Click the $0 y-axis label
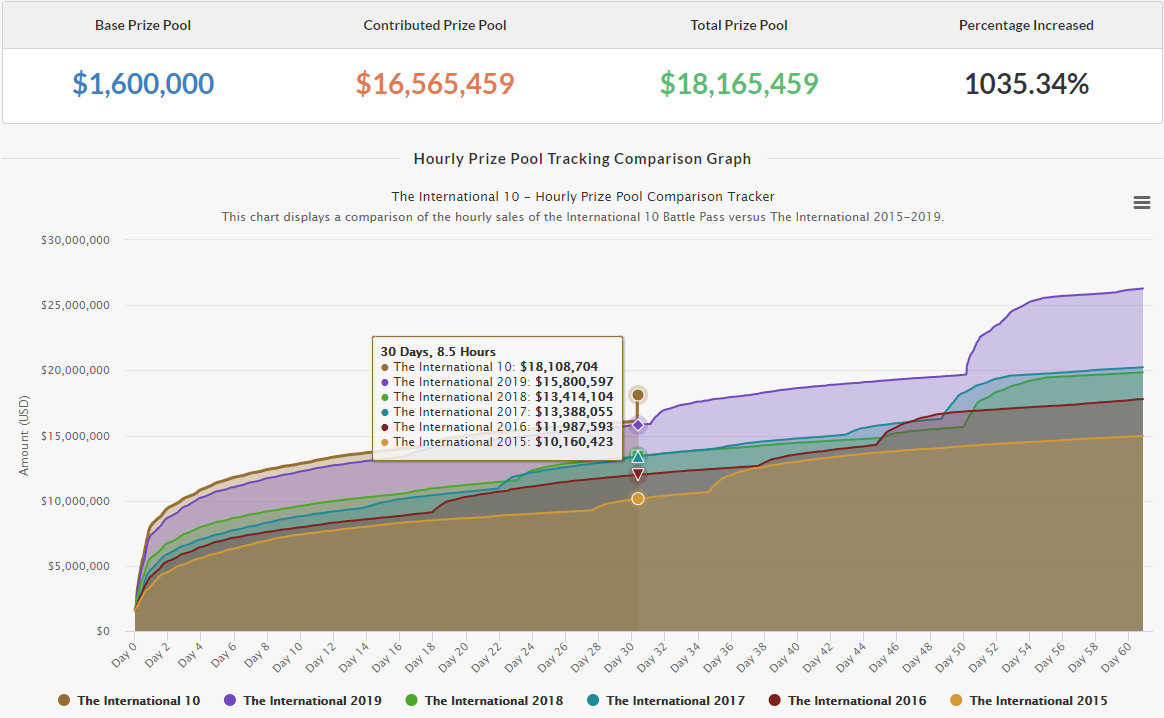This screenshot has width=1164, height=718. [x=103, y=631]
